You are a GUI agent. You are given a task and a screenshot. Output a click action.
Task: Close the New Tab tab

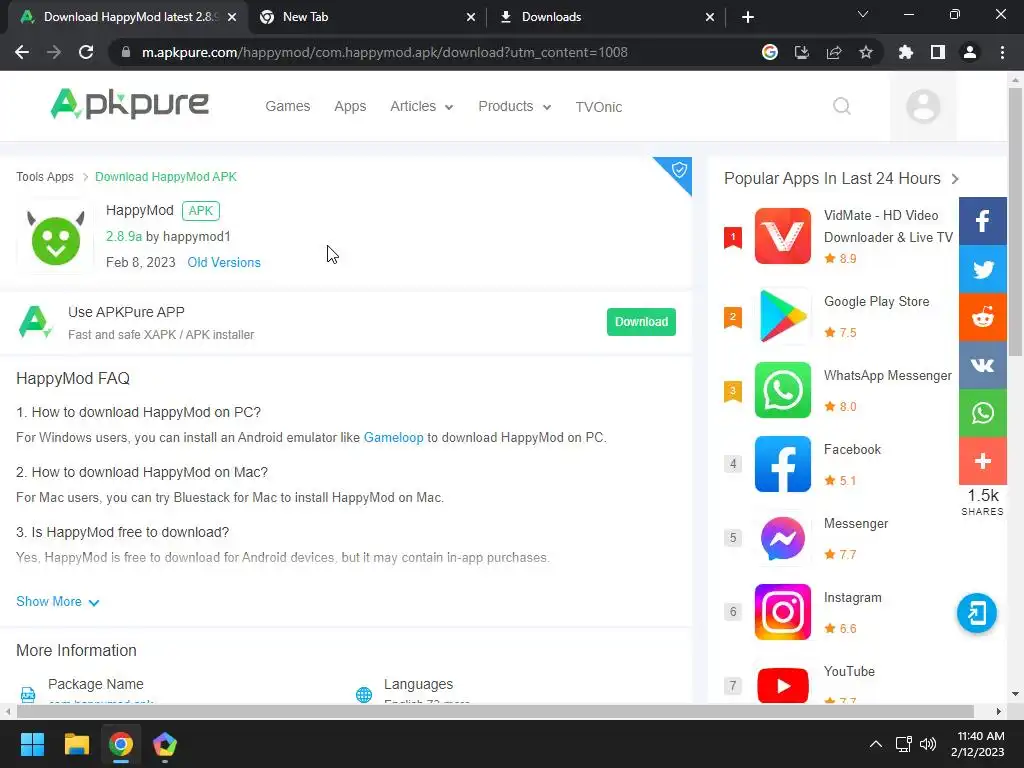(471, 17)
